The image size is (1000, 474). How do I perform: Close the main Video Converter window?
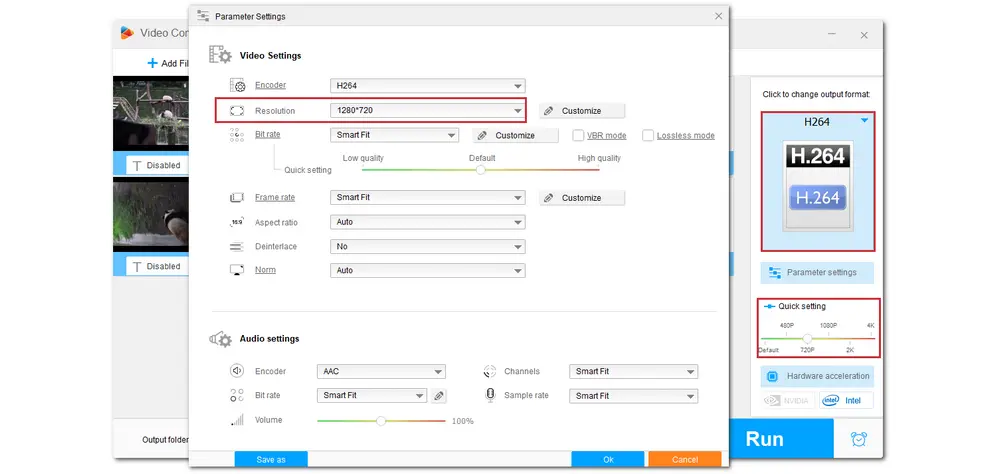864,35
